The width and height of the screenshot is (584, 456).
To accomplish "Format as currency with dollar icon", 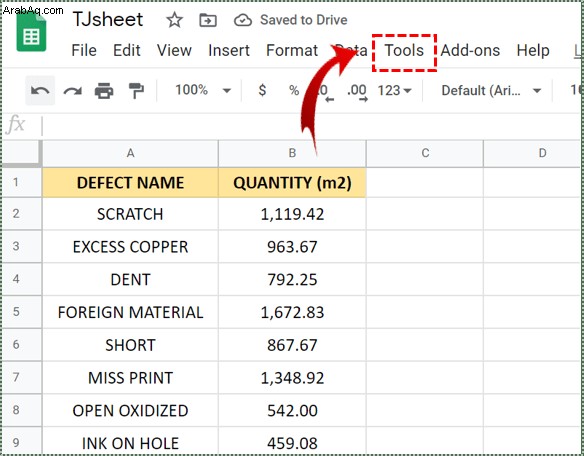I will coord(262,90).
